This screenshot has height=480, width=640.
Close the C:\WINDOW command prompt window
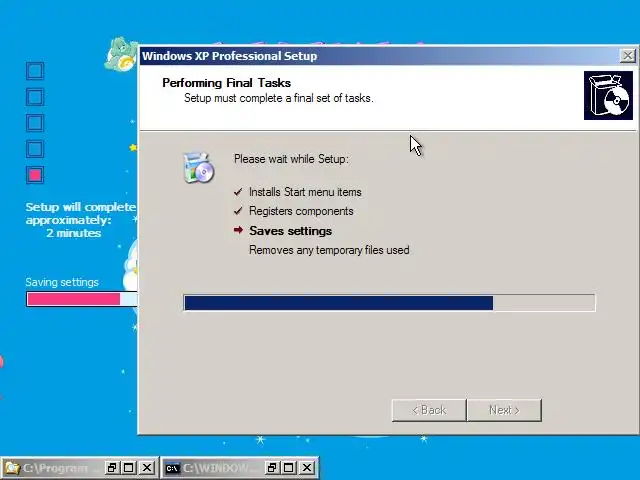307,468
